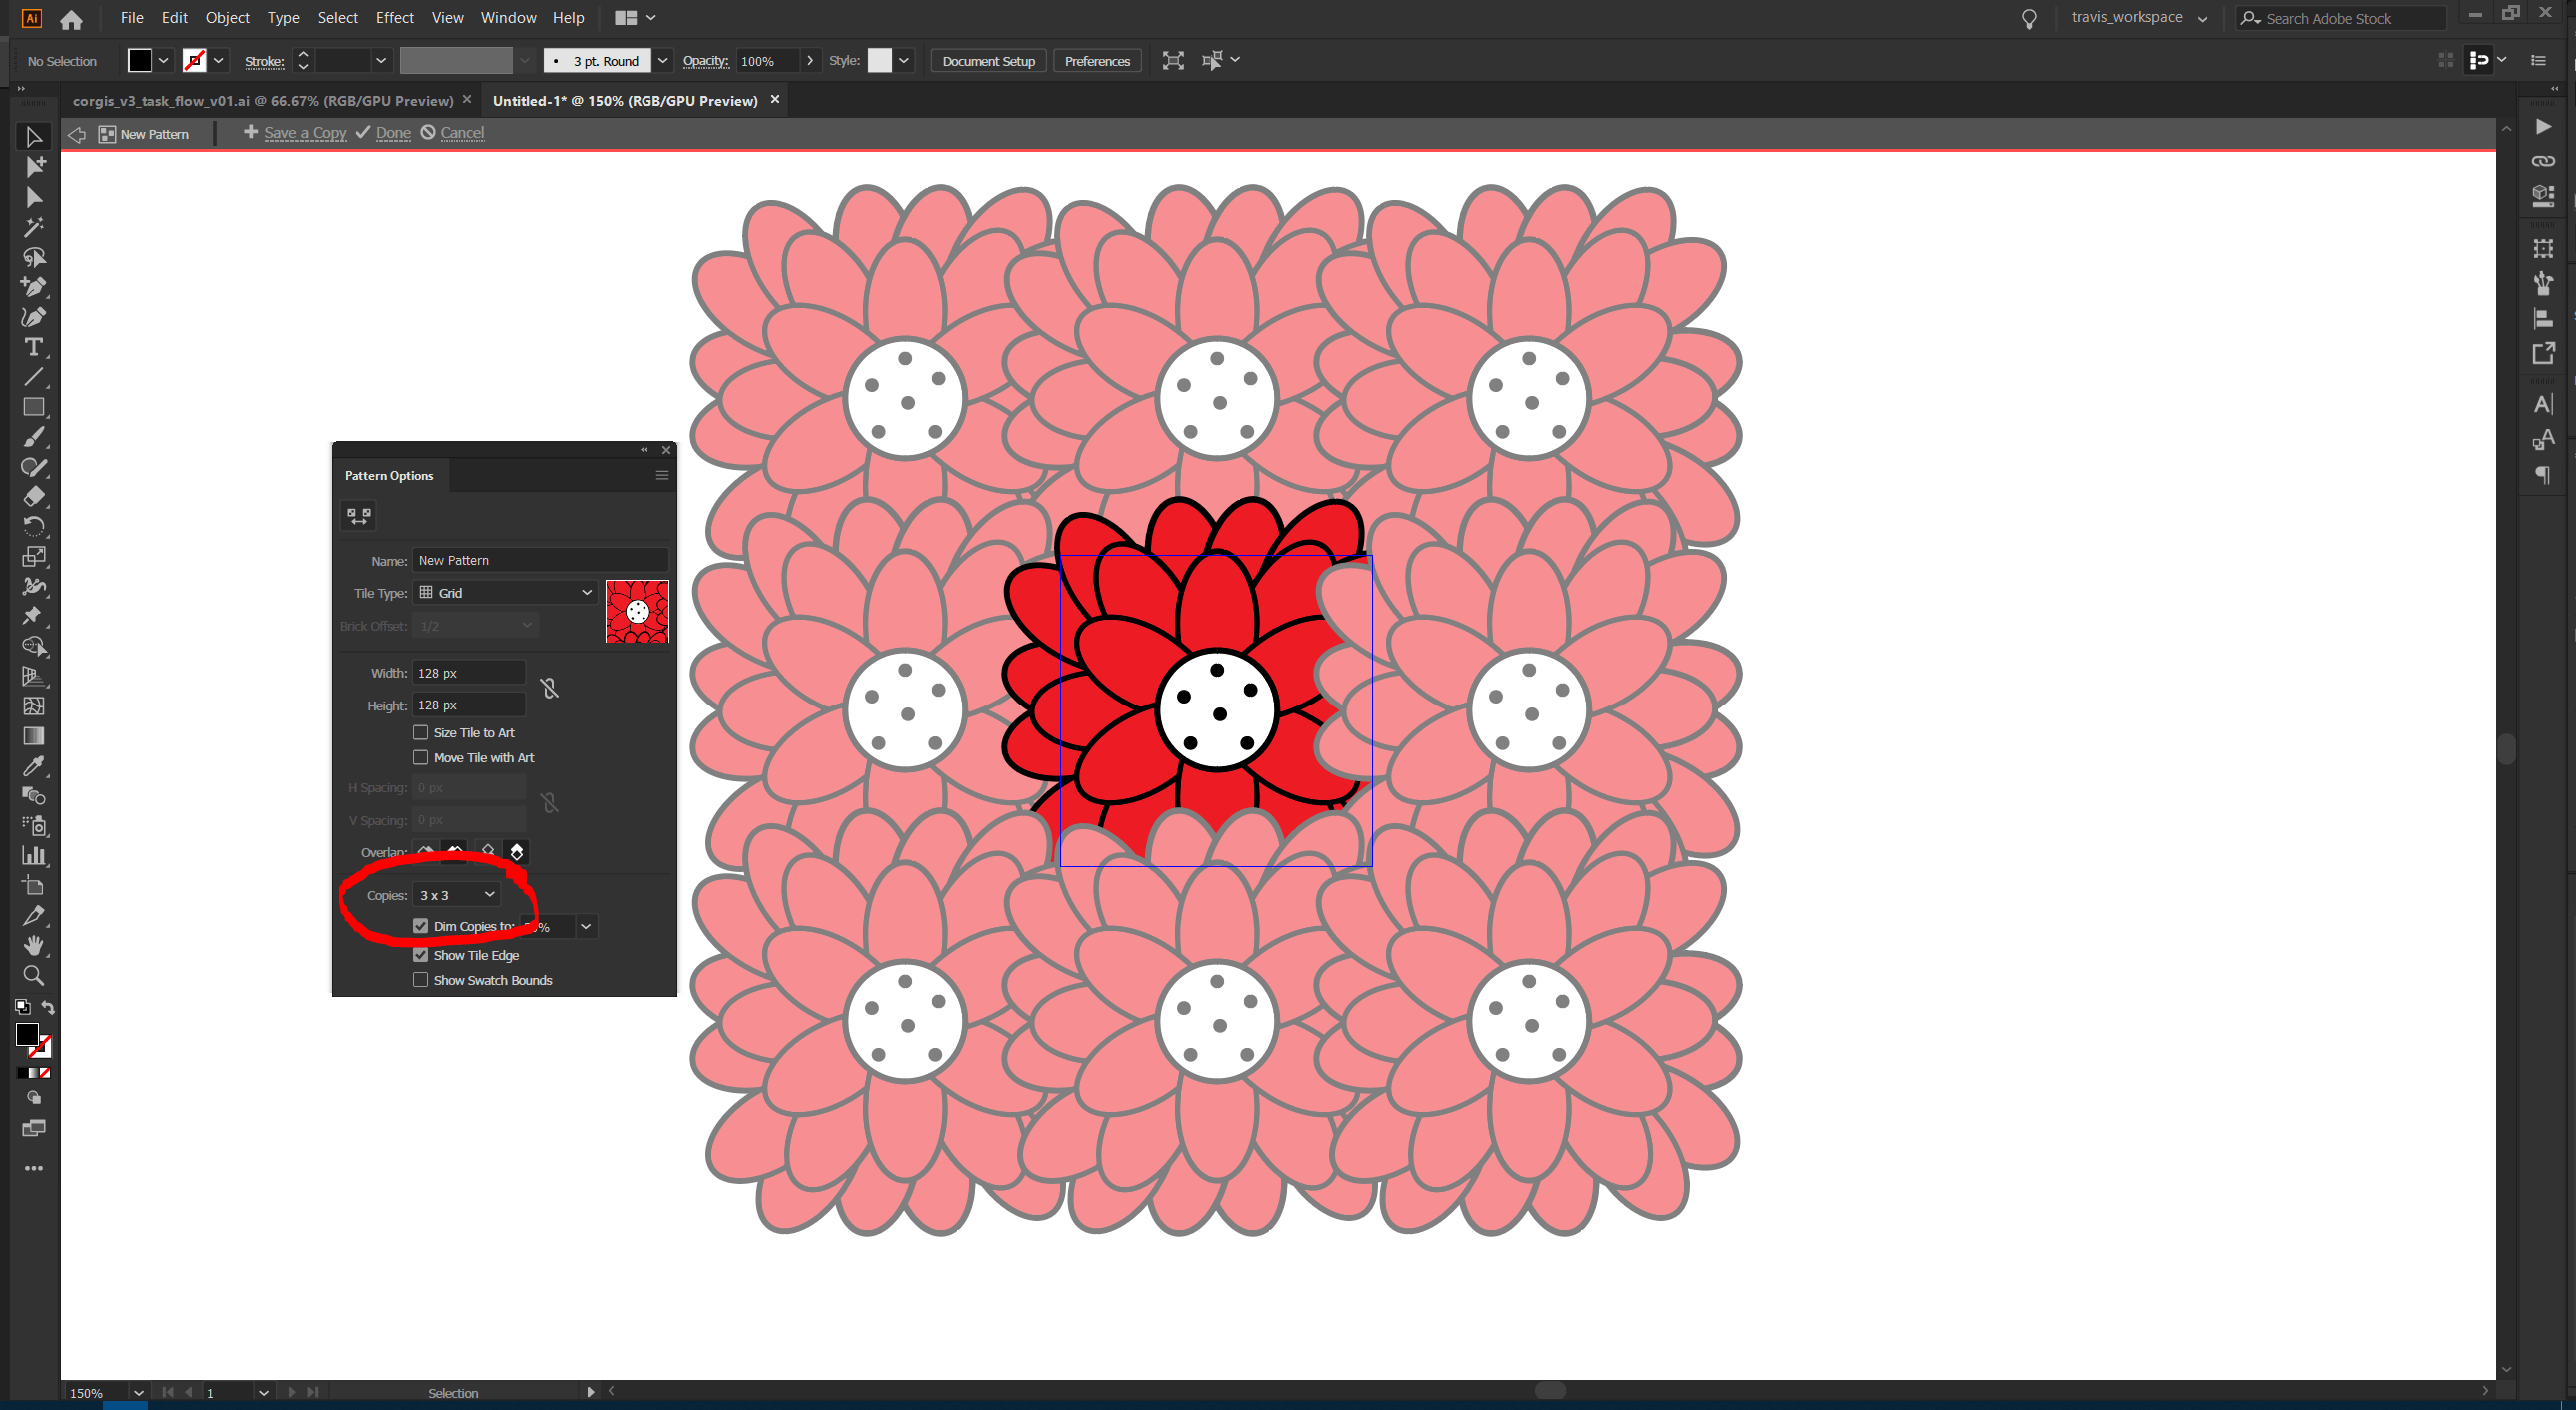The image size is (2576, 1410).
Task: Uncheck Show Tile Edge option
Action: tap(420, 955)
